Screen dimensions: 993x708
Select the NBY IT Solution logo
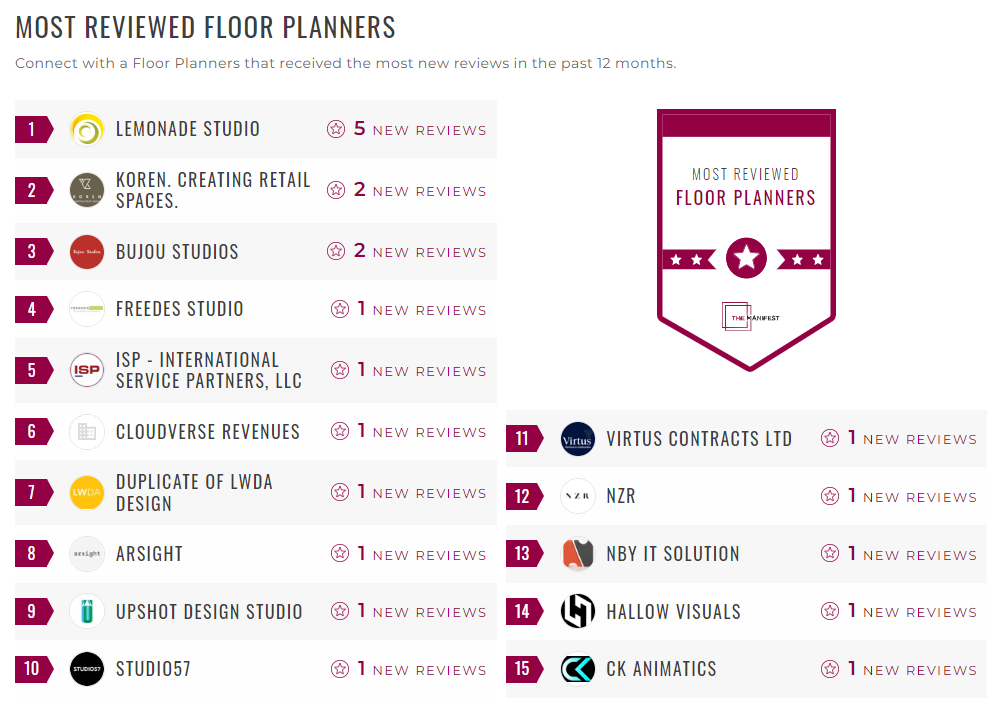pos(578,553)
